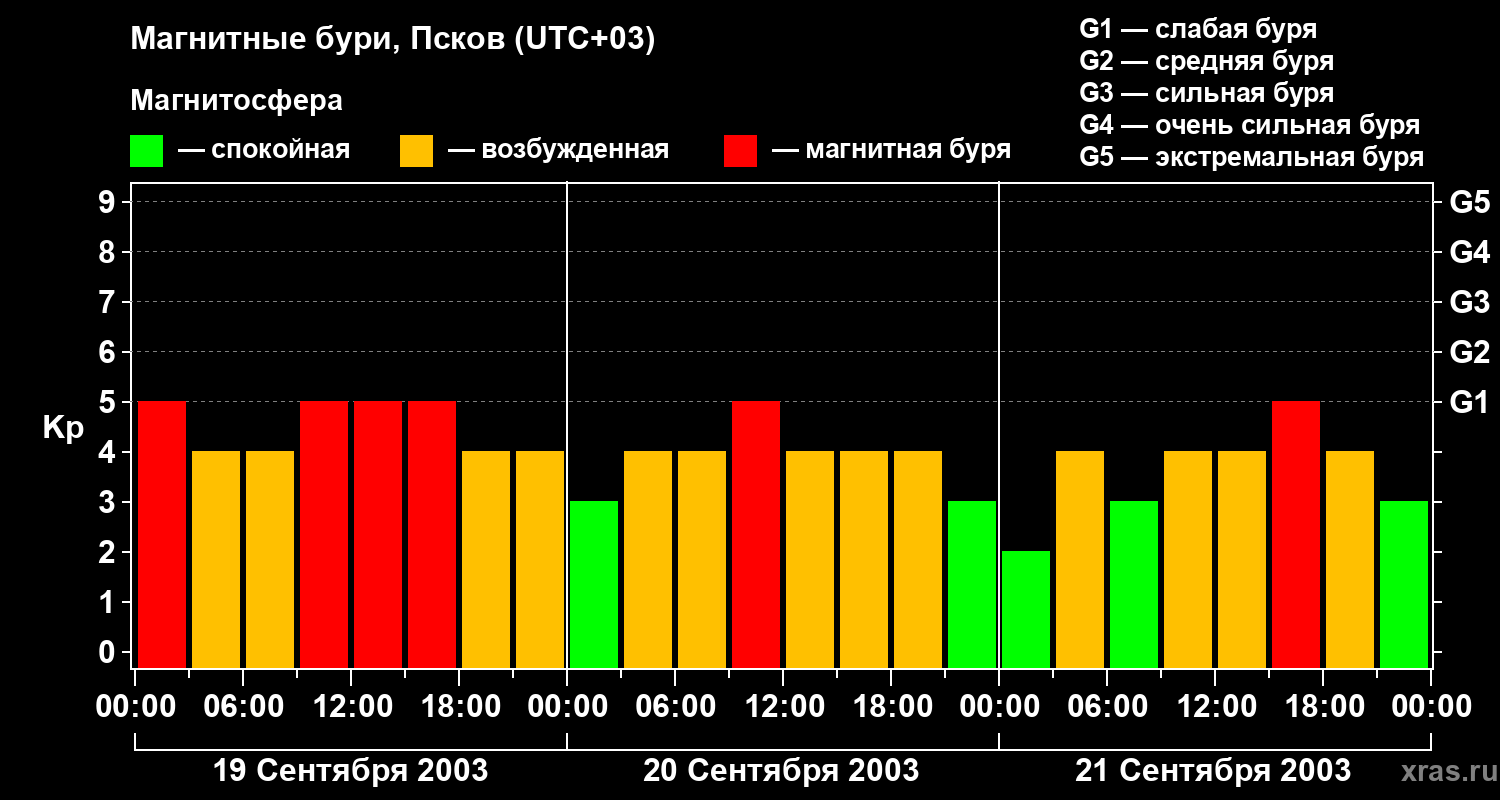The image size is (1500, 800).
Task: Select the only red bar on 20 Сентября
Action: coord(756,534)
